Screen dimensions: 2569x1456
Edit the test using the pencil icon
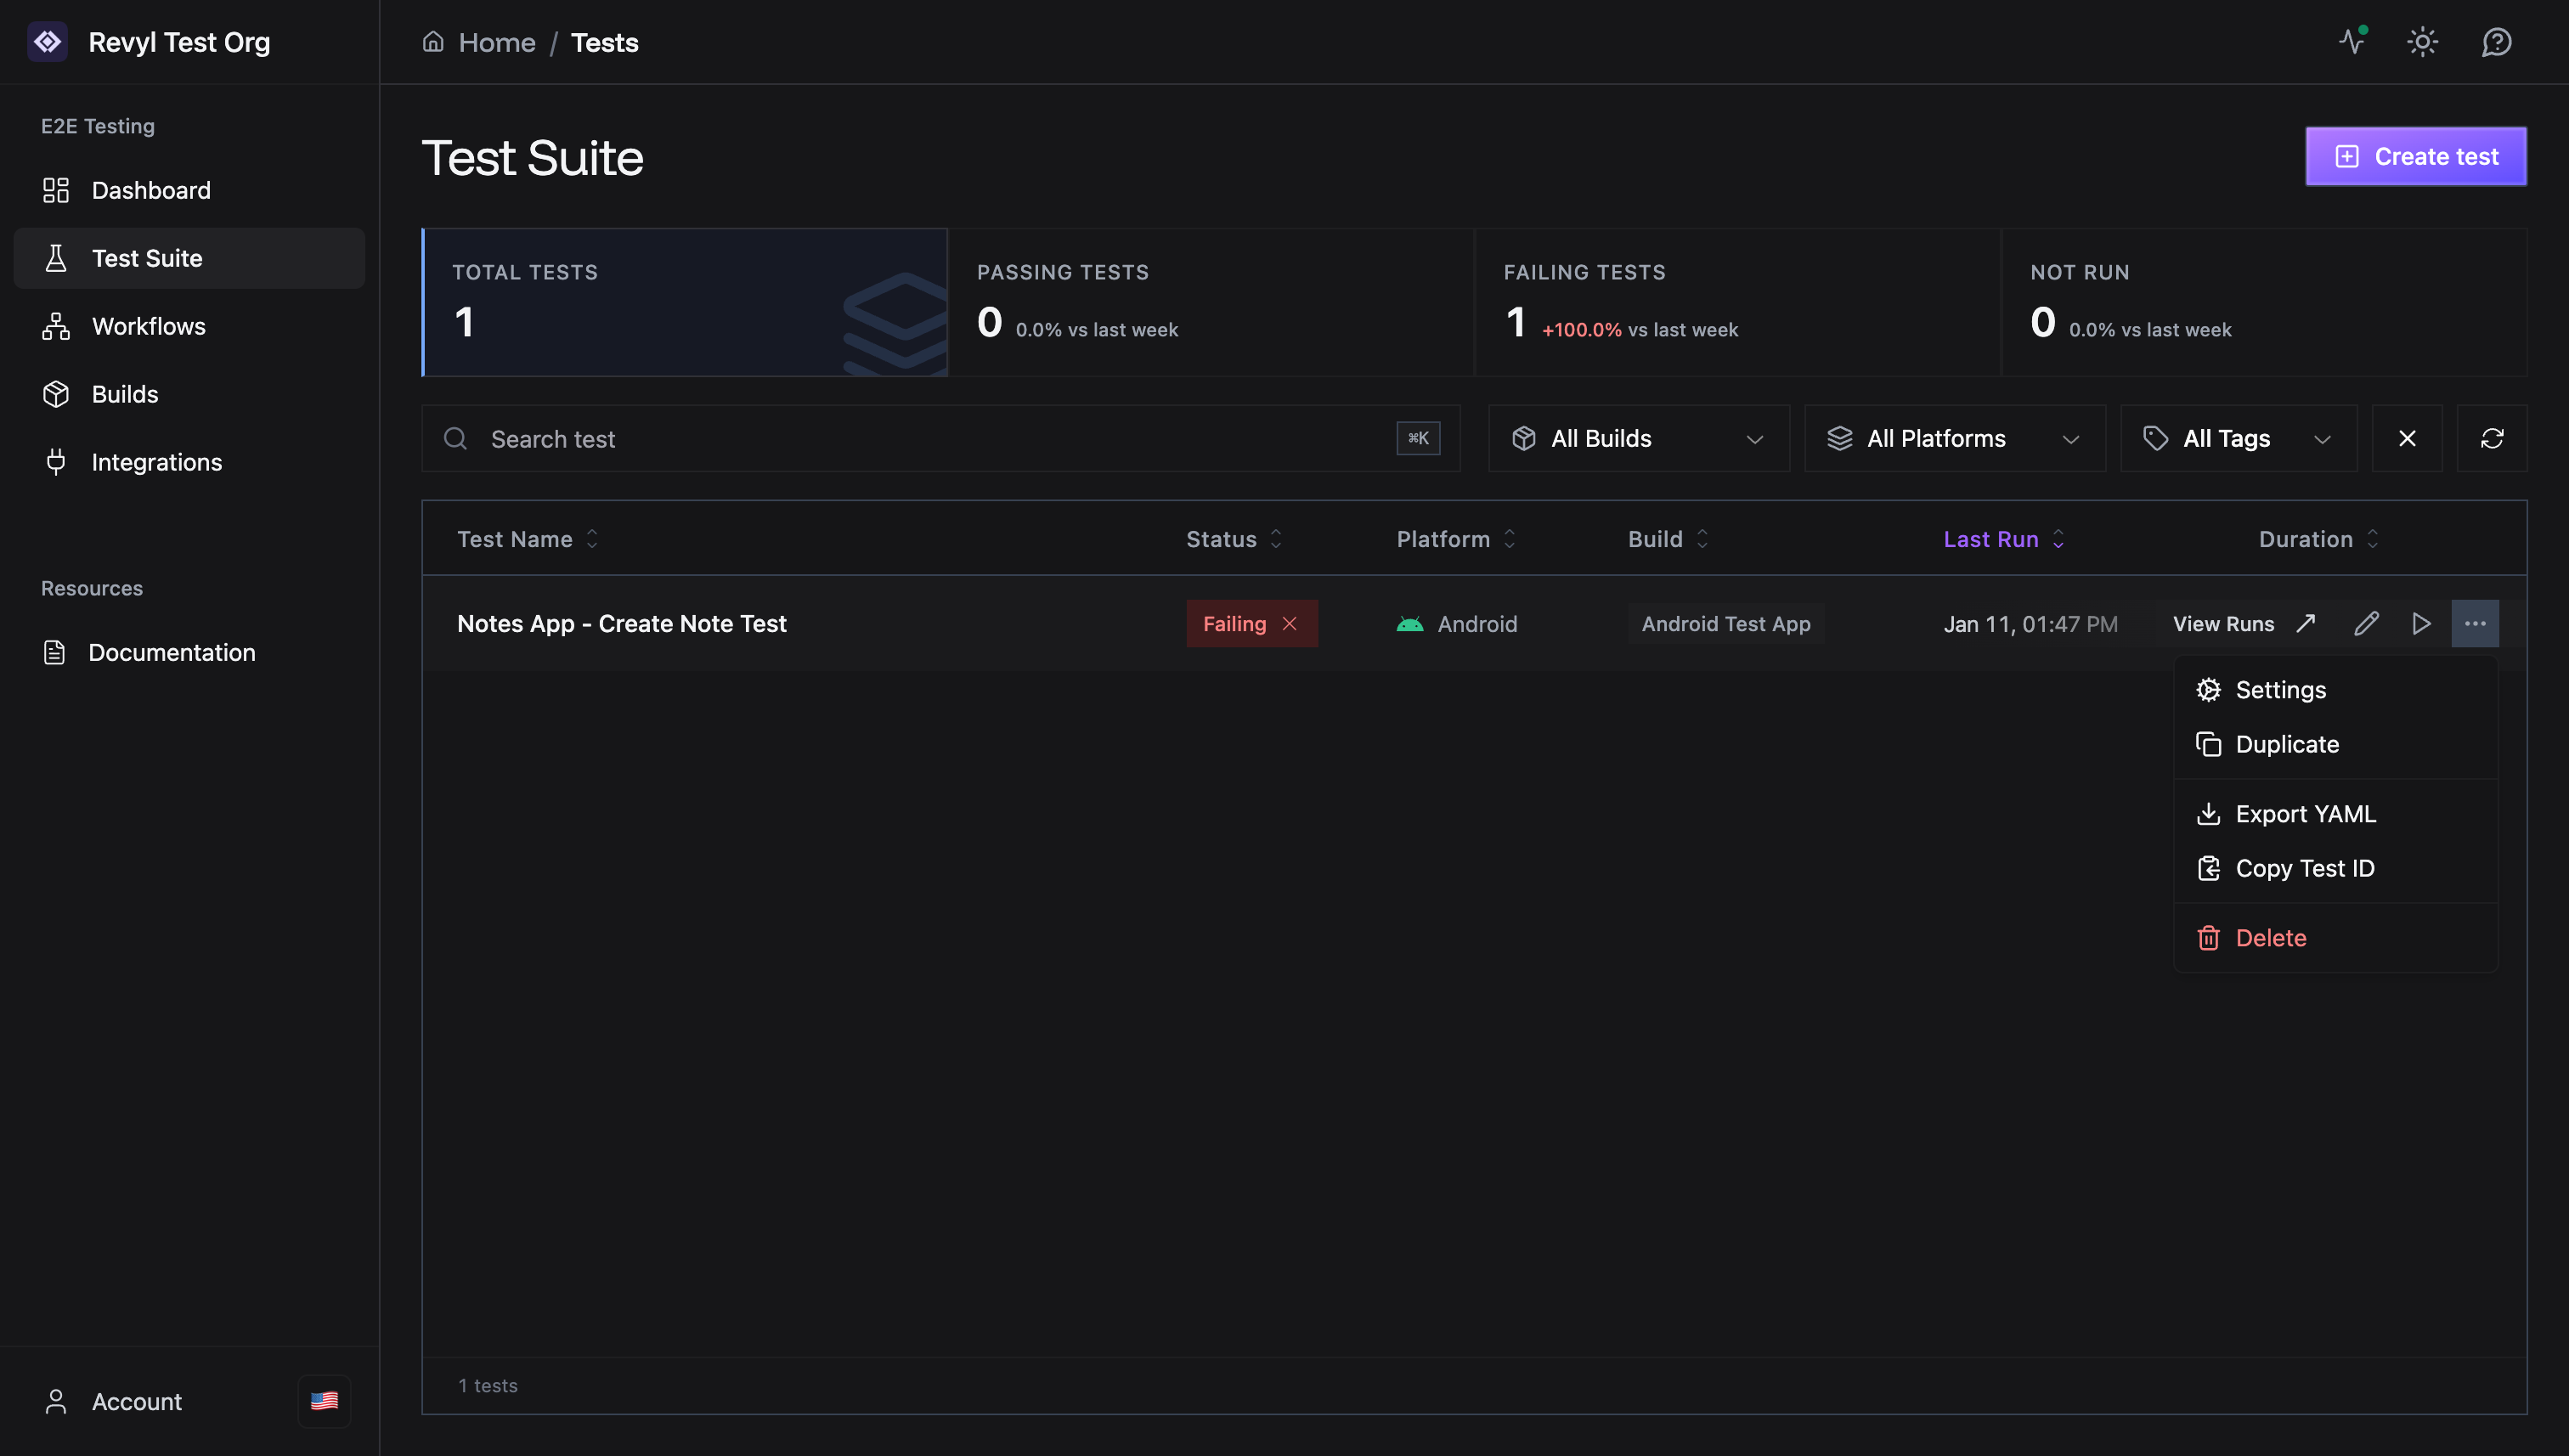[2366, 623]
